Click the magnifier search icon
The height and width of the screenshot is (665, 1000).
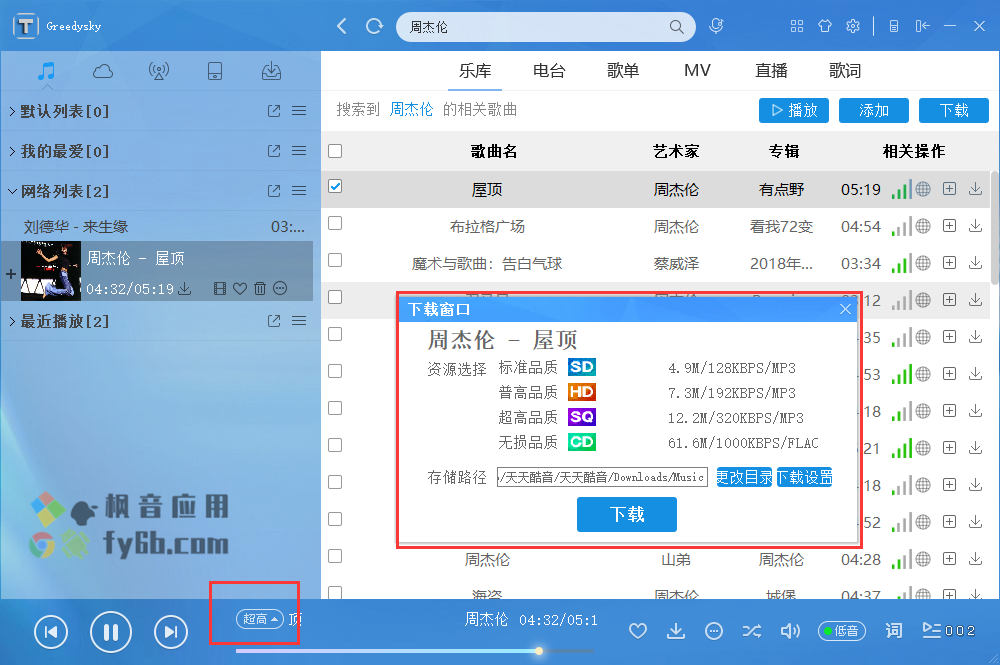[x=677, y=27]
